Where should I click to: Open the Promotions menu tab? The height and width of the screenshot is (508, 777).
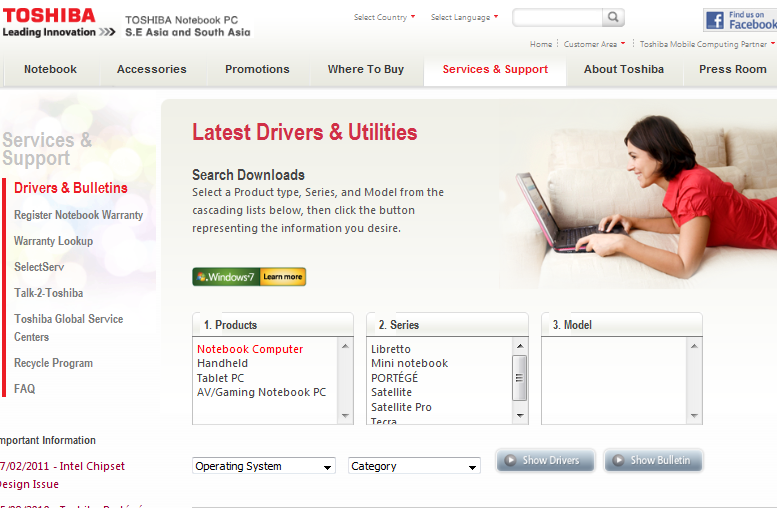pyautogui.click(x=257, y=69)
